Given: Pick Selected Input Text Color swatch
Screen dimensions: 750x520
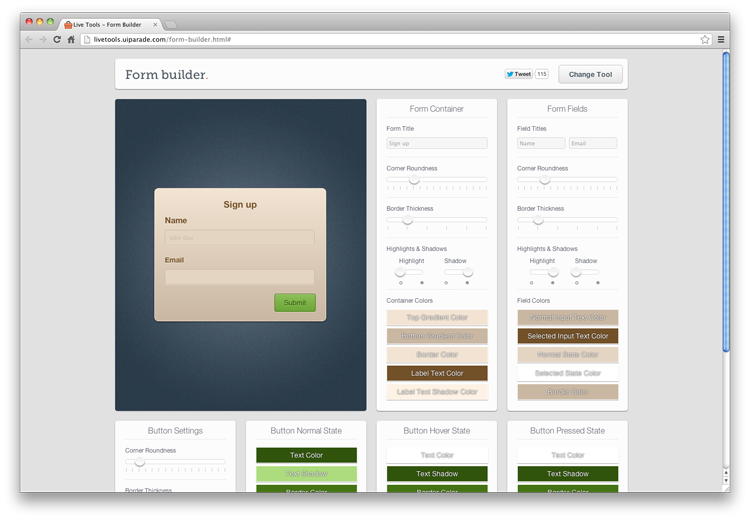Looking at the screenshot, I should tap(567, 336).
